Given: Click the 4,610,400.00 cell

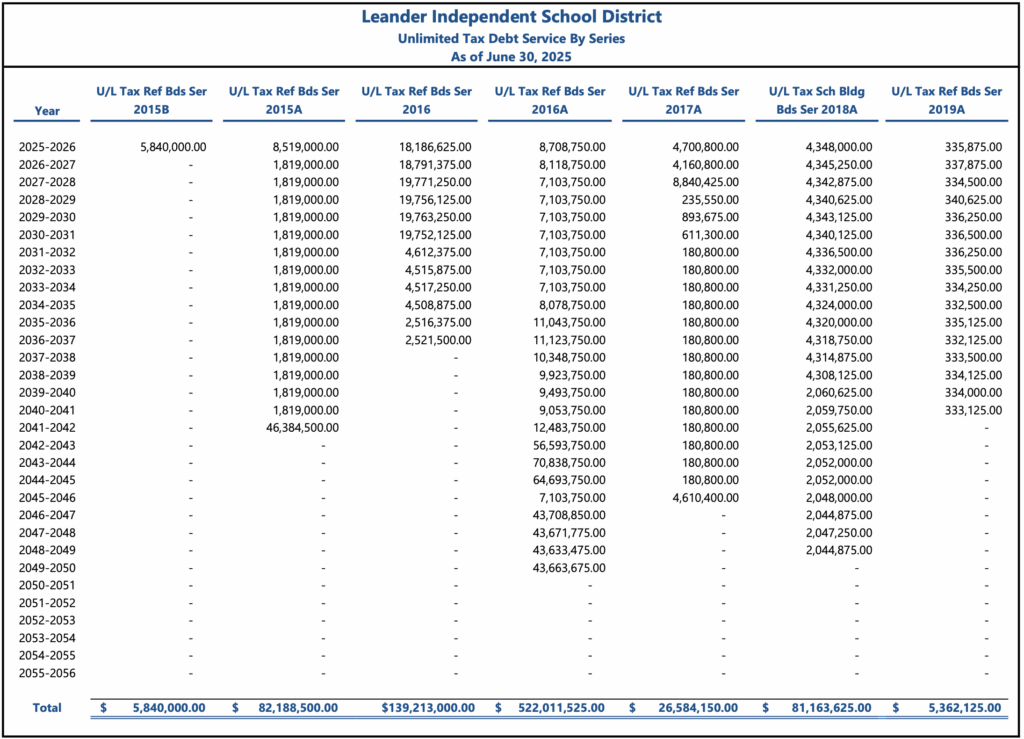Looking at the screenshot, I should click(706, 498).
